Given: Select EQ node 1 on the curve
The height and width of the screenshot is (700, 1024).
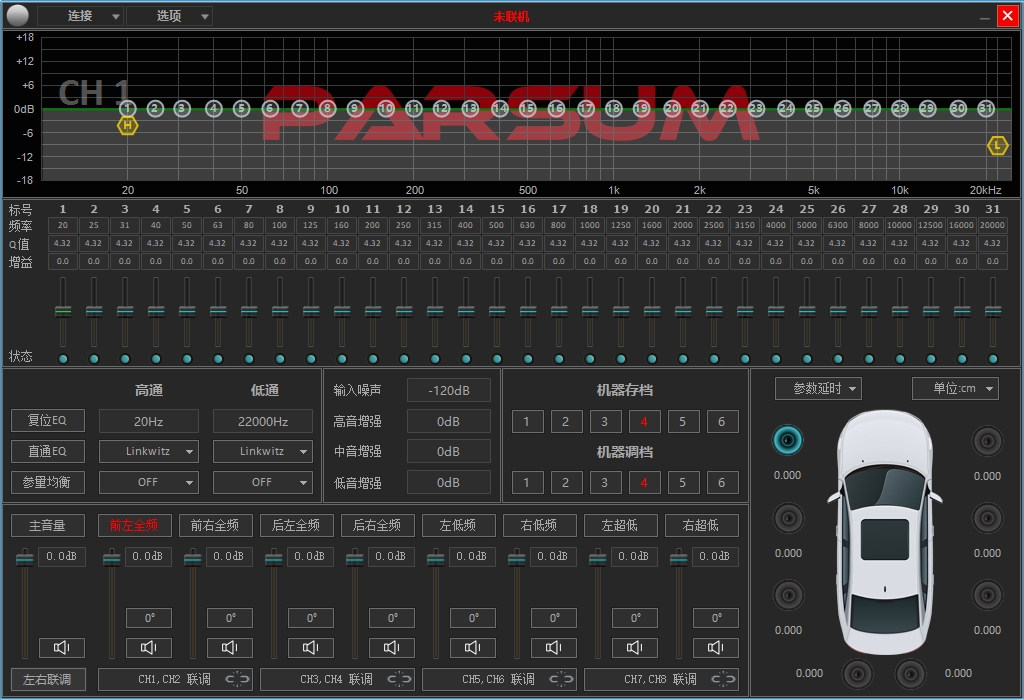Looking at the screenshot, I should click(127, 108).
